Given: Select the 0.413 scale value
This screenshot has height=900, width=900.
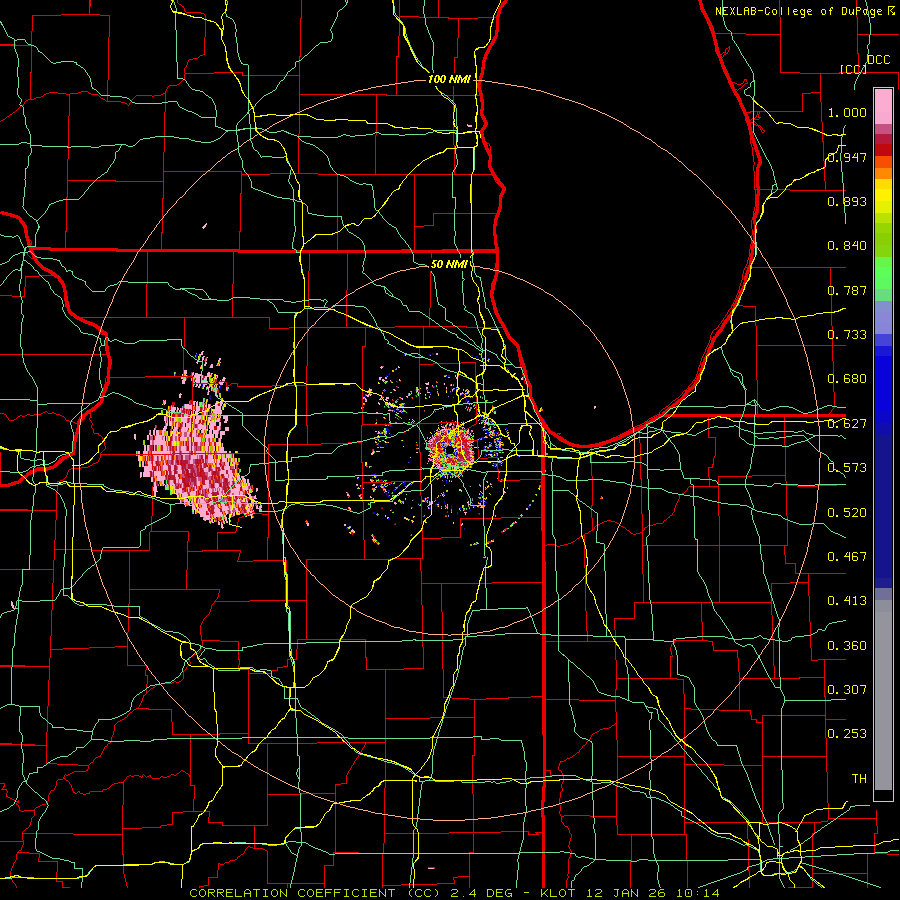Looking at the screenshot, I should [847, 601].
